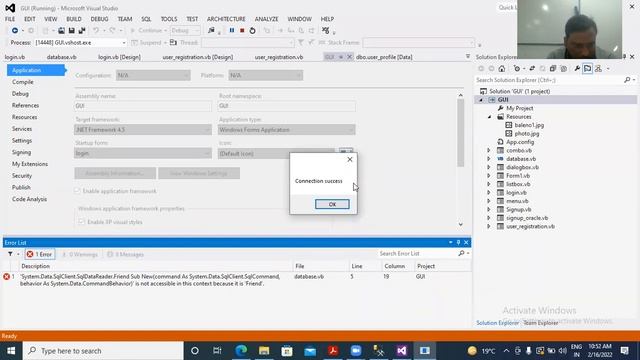Click the Assembly name text field

pos(143,106)
